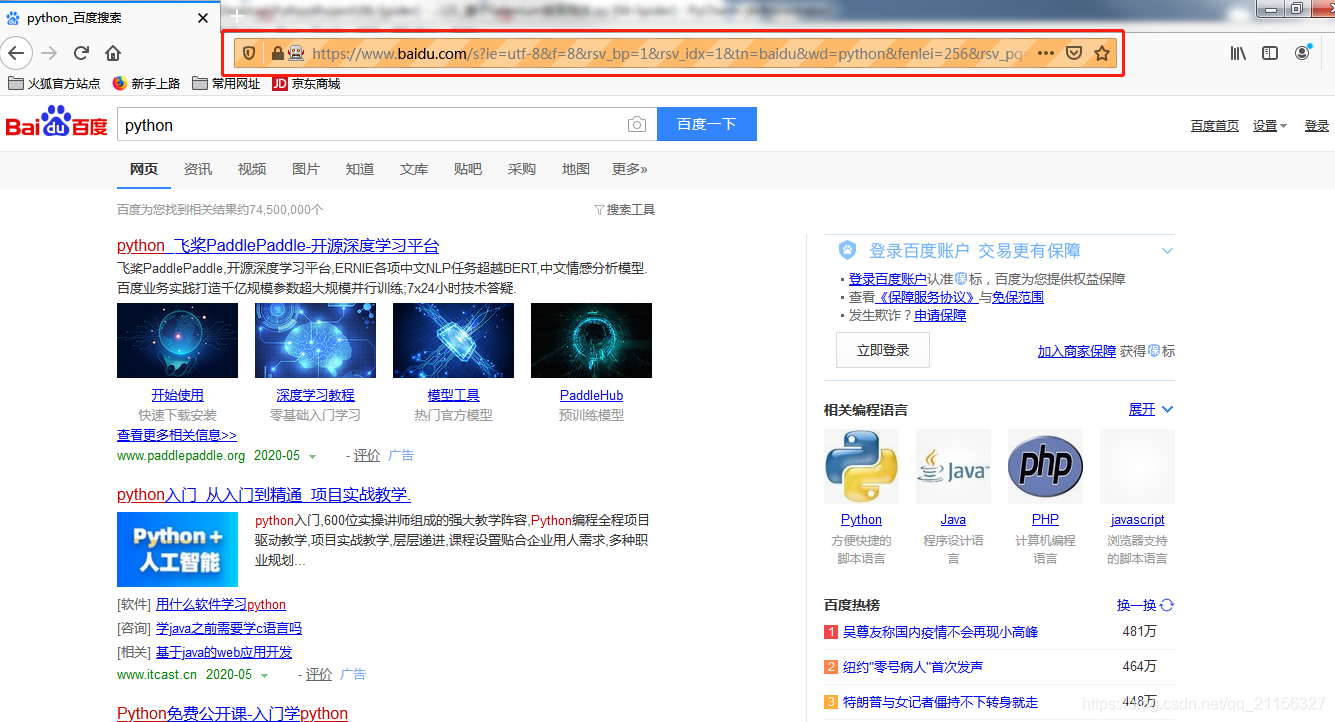Switch to the 视频 tab

pyautogui.click(x=252, y=169)
